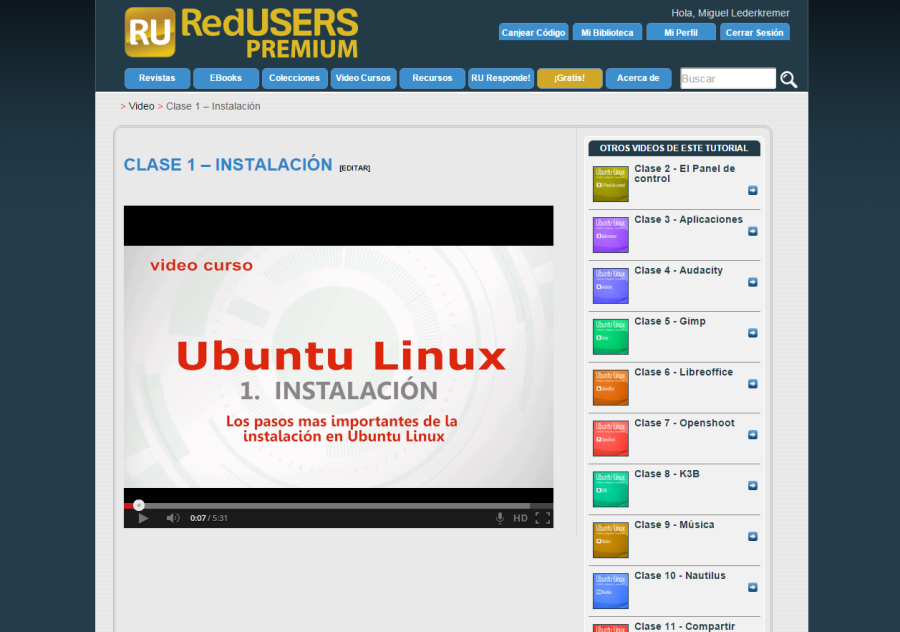Click the search magnifier icon
This screenshot has height=632, width=900.
pyautogui.click(x=789, y=78)
